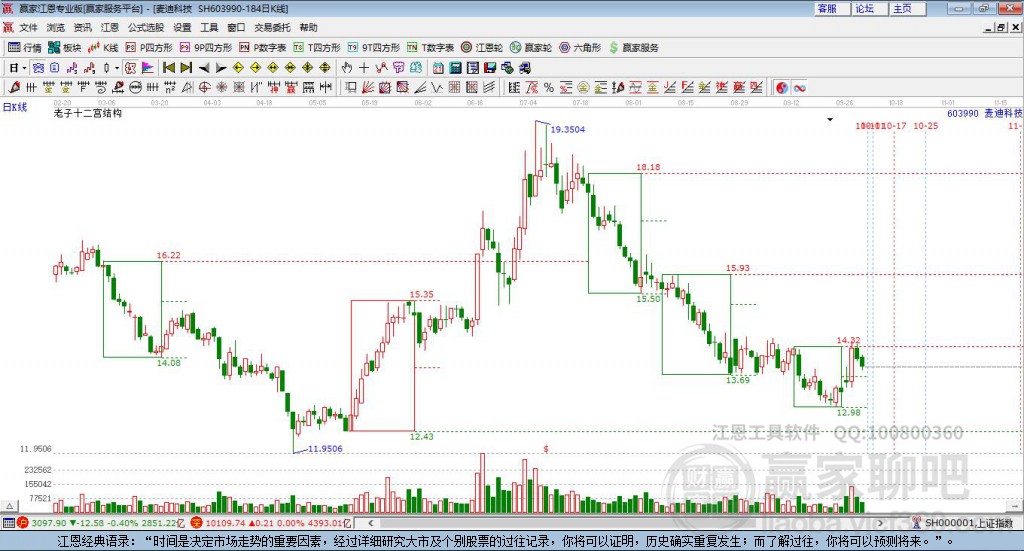Open the 文件 menu
This screenshot has height=551, width=1024.
pyautogui.click(x=28, y=27)
